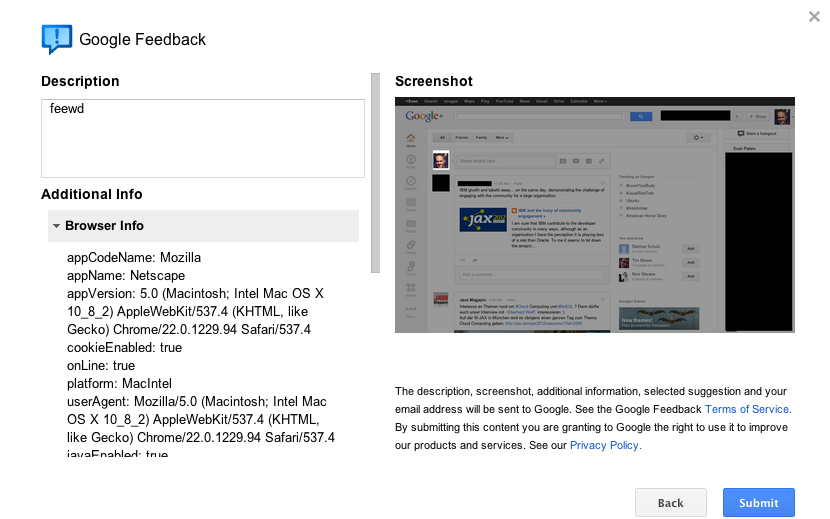Viewport: 830px width, 519px height.
Task: Open the settings gear dropdown in preview
Action: click(699, 137)
